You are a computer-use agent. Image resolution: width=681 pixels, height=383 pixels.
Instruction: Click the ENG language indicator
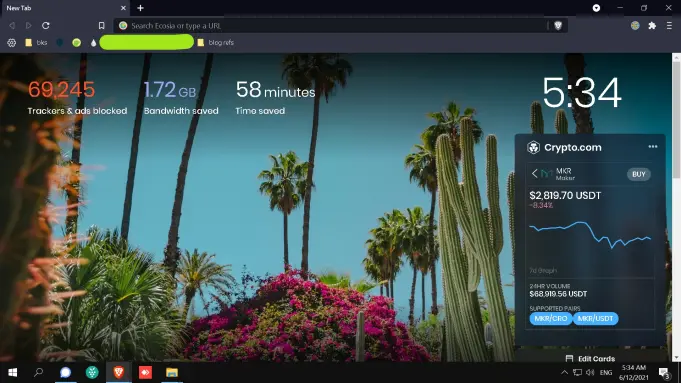606,373
